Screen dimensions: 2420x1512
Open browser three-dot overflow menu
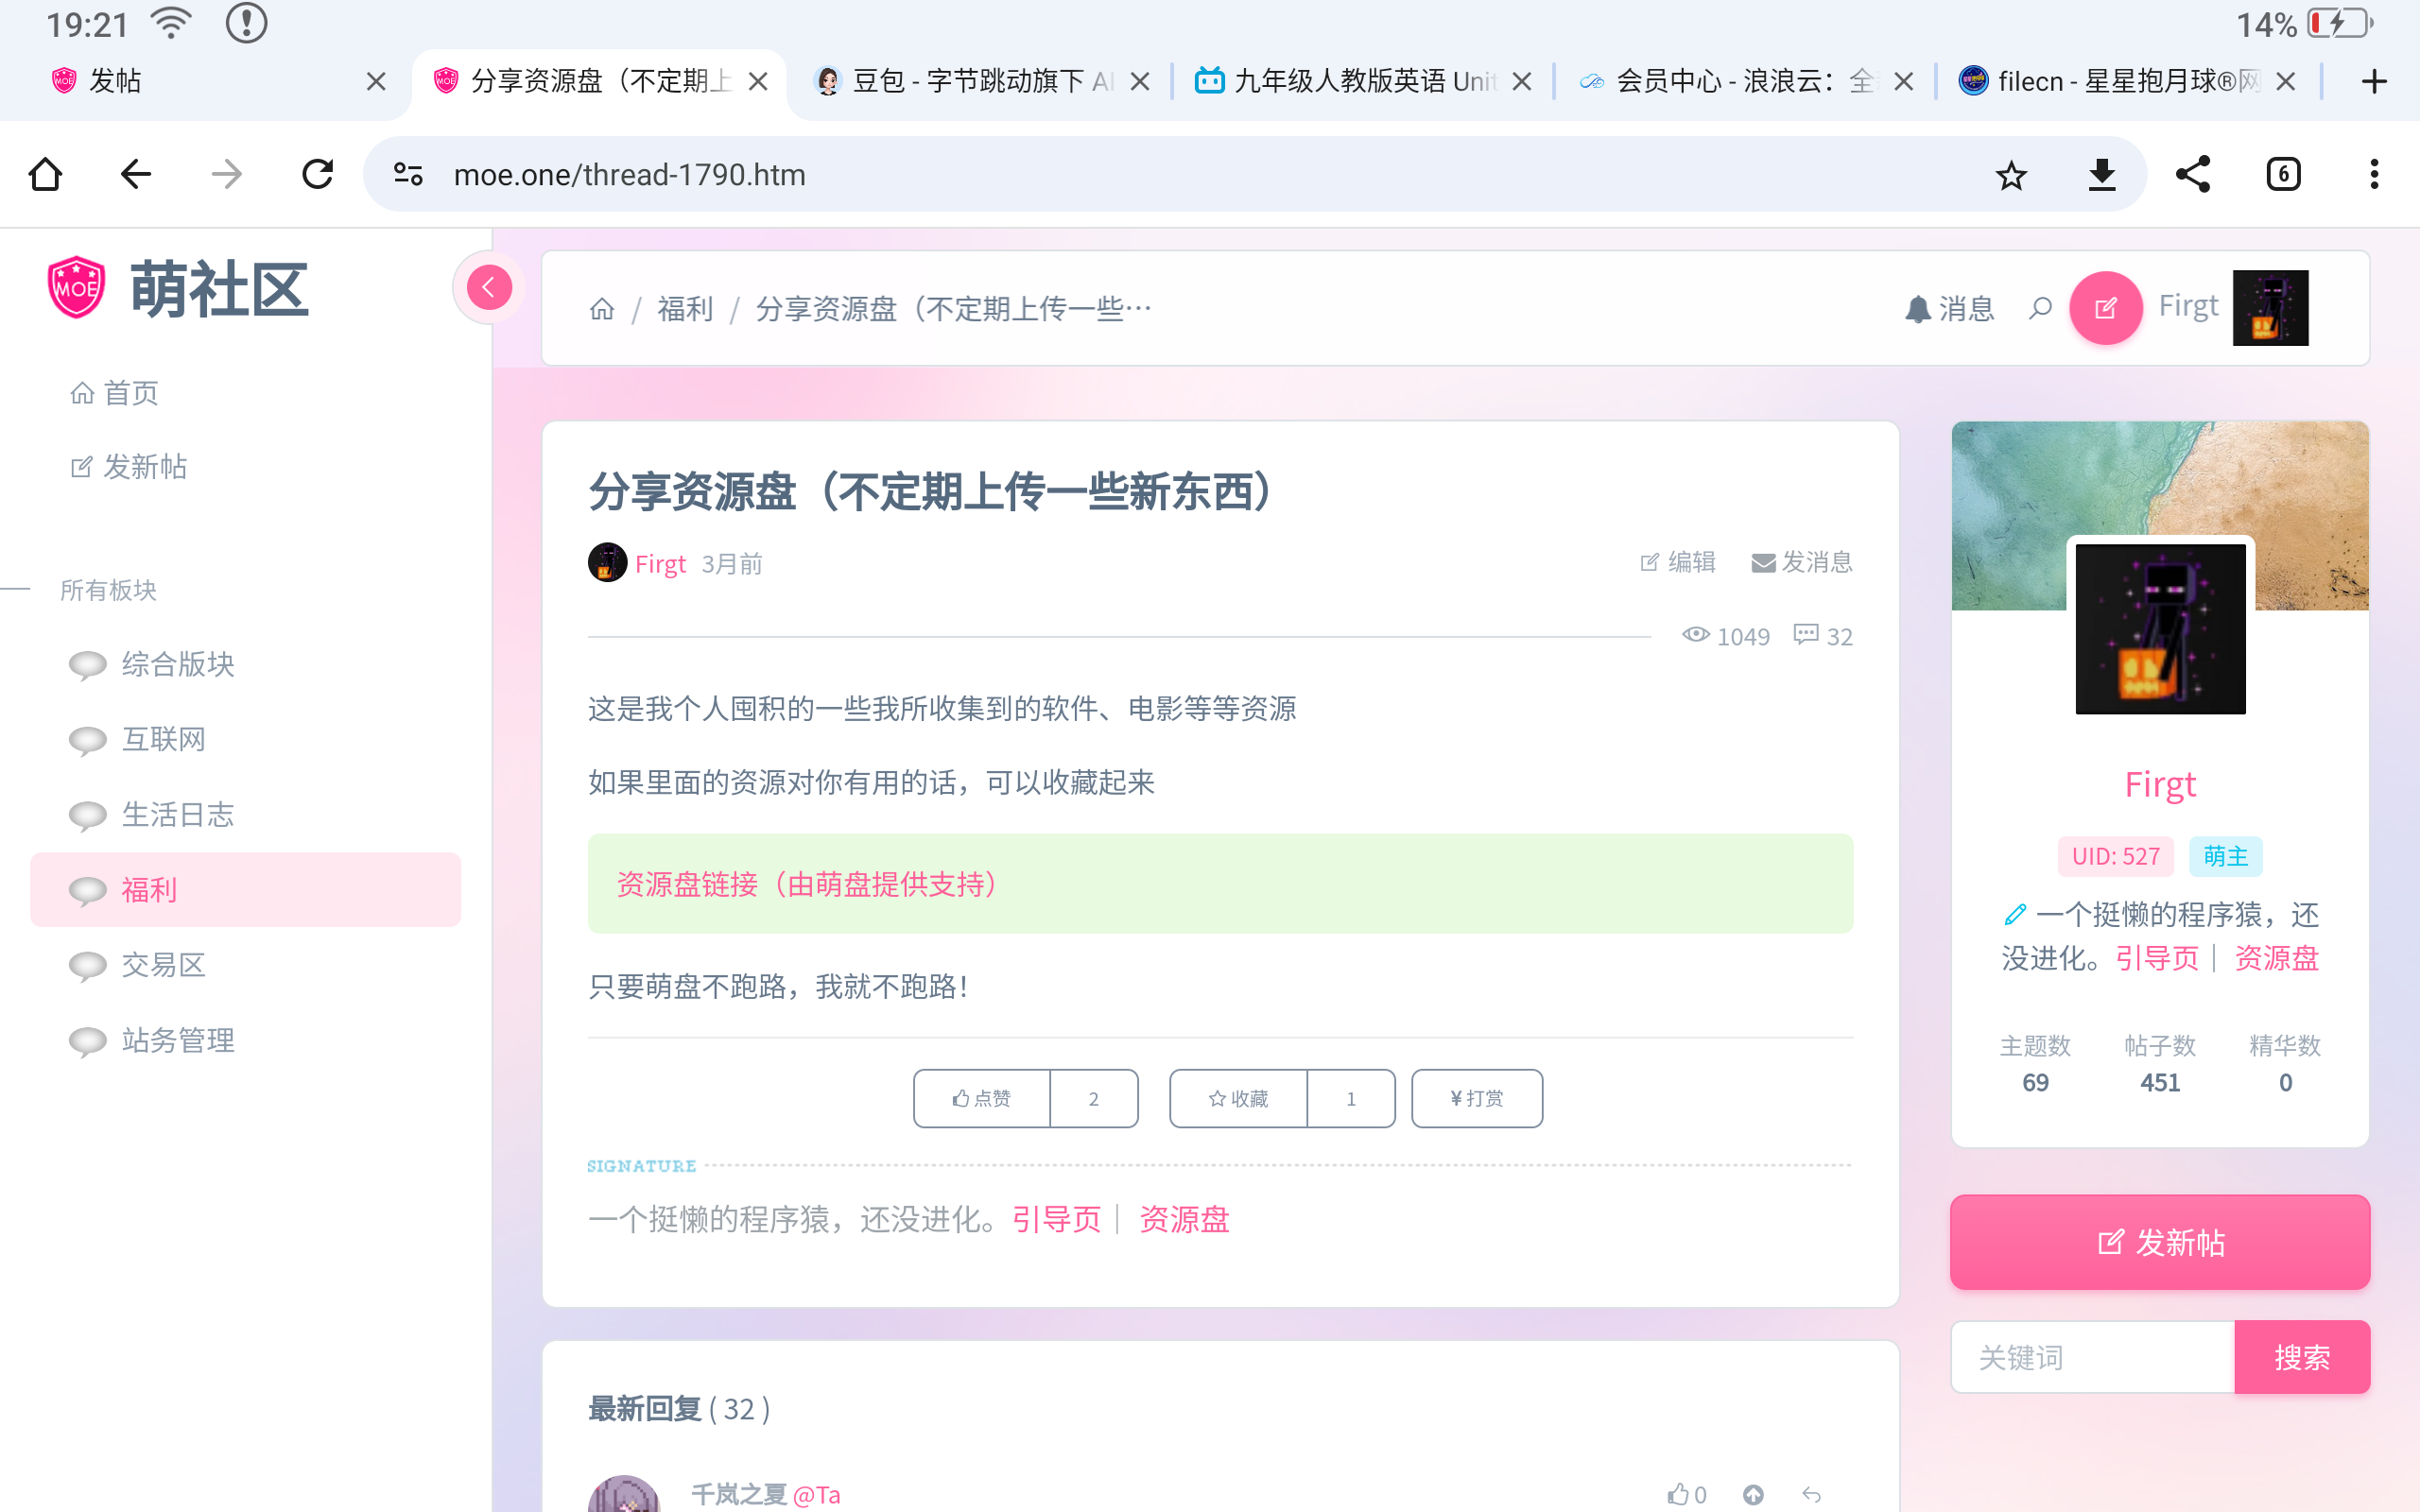coord(2373,175)
